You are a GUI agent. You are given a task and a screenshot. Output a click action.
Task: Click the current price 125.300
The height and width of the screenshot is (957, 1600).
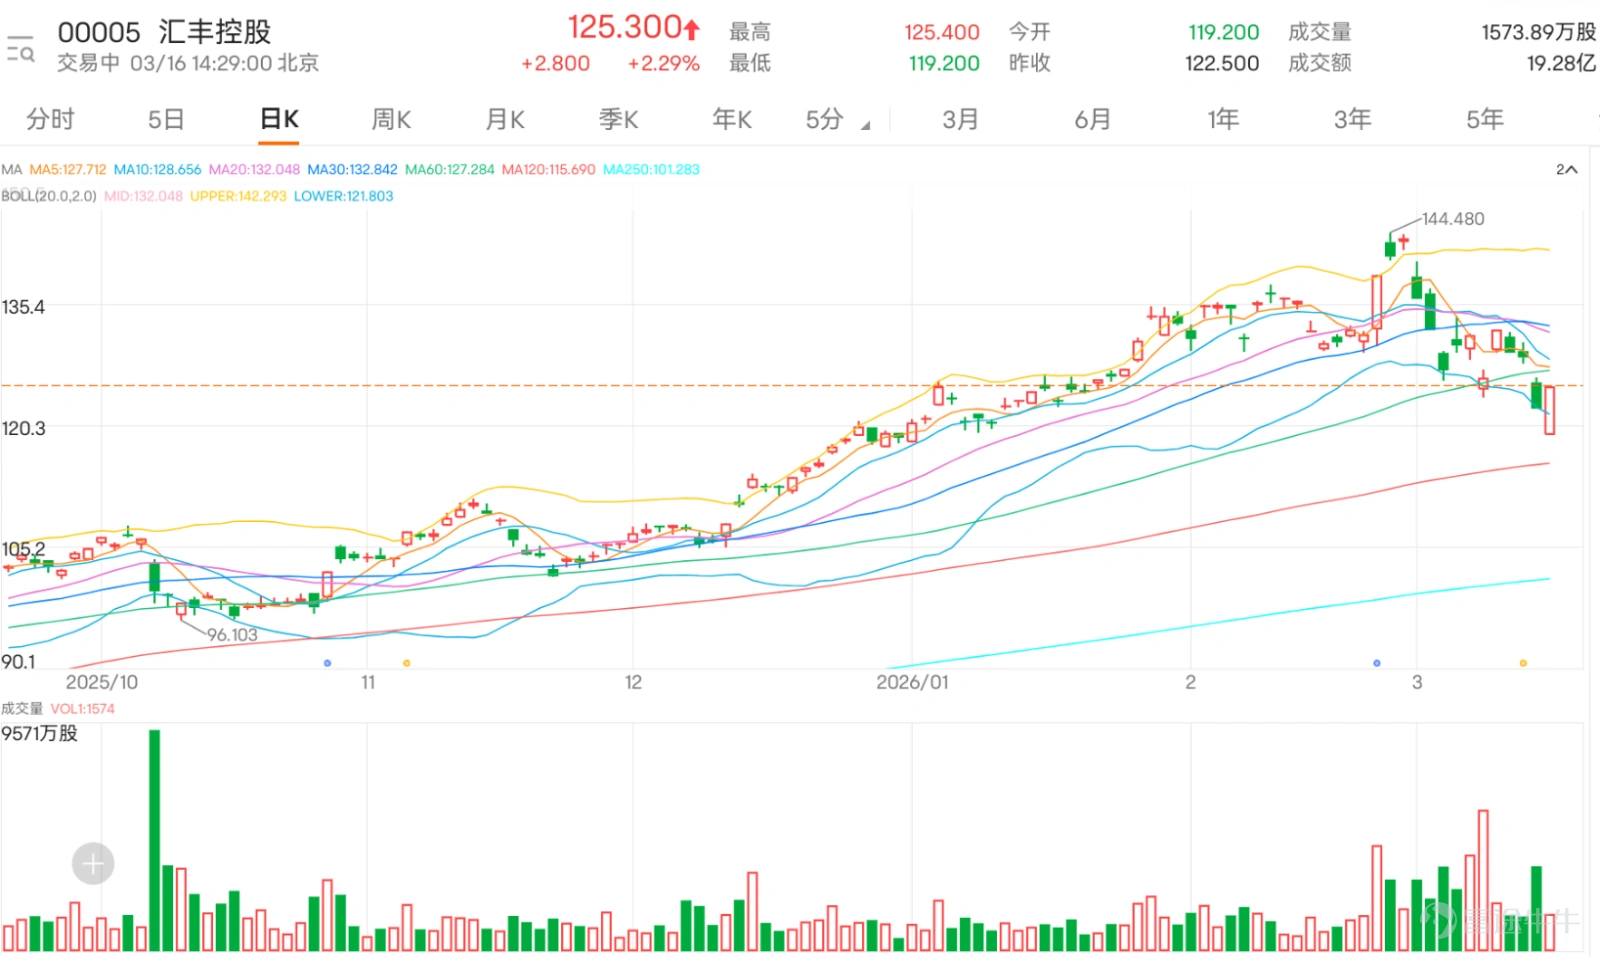click(624, 27)
